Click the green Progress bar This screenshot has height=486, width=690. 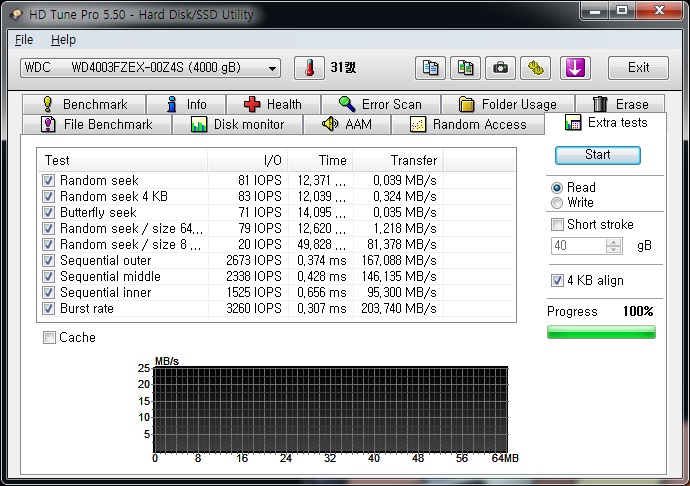(601, 332)
